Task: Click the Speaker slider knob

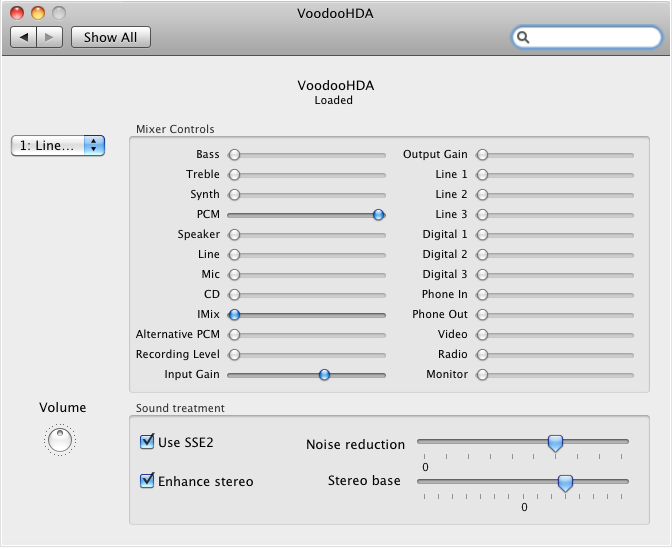Action: coord(234,235)
